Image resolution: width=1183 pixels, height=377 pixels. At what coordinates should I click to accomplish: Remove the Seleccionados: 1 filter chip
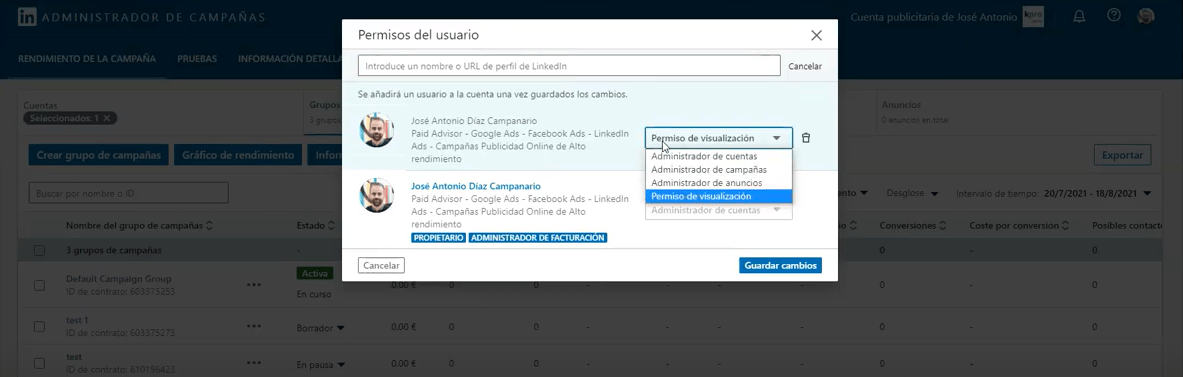point(106,118)
